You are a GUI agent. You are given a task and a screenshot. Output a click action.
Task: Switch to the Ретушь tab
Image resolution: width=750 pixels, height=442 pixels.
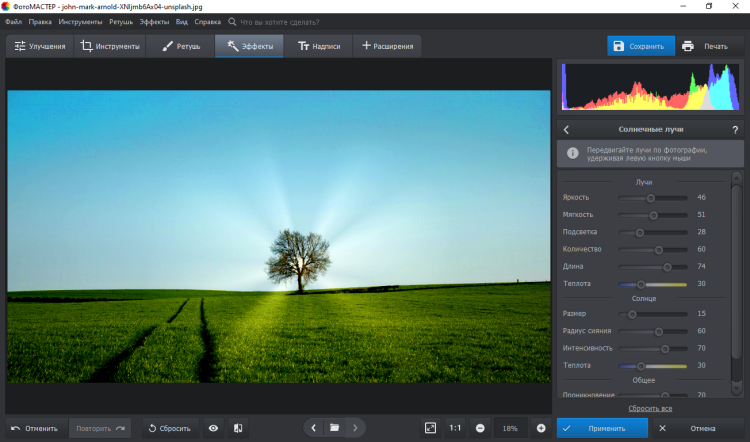pos(180,46)
